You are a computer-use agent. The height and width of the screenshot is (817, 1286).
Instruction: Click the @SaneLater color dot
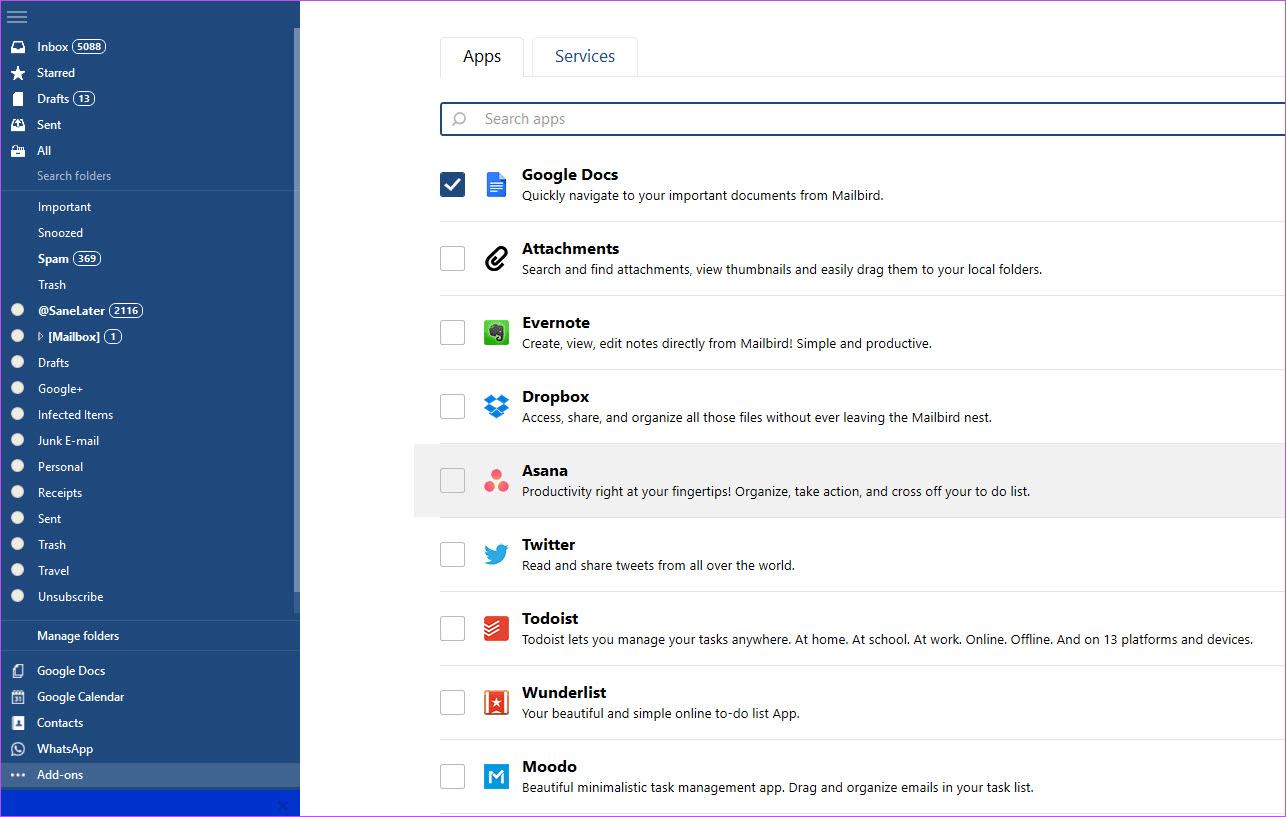point(17,311)
